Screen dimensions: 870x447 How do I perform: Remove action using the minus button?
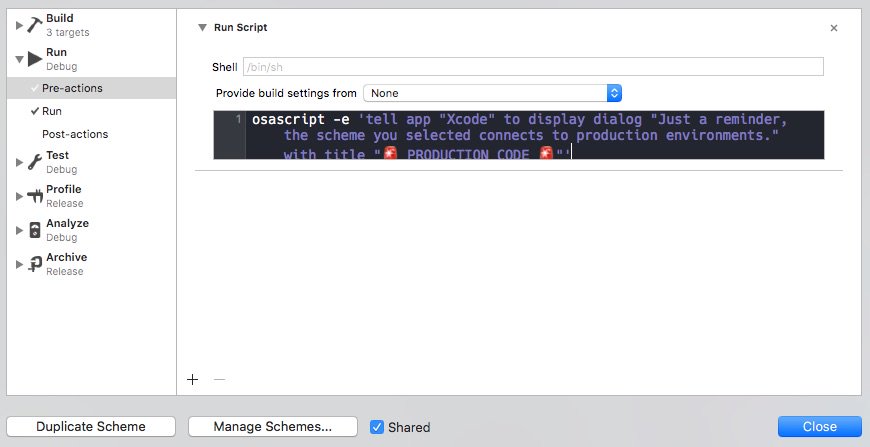220,379
